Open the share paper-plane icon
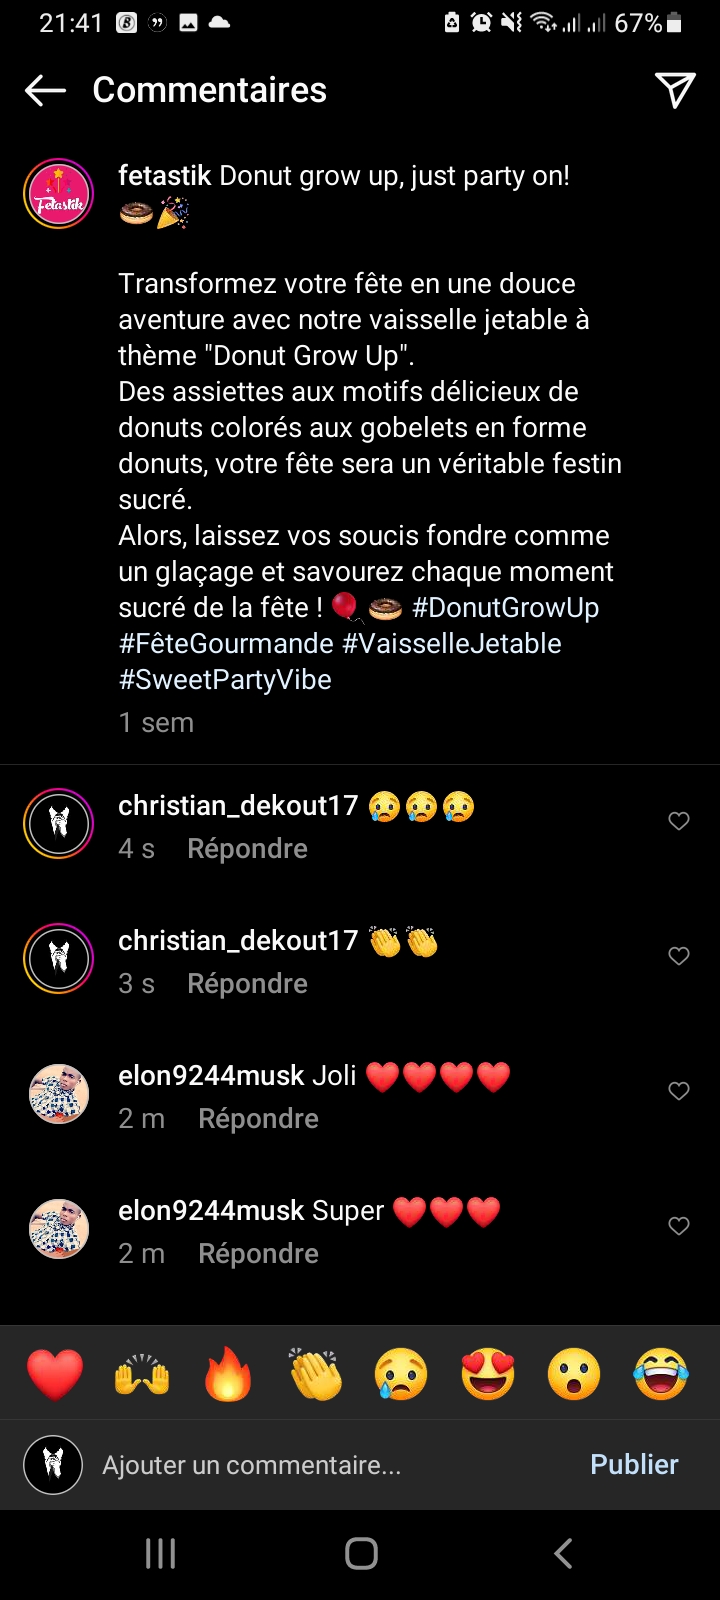 (x=675, y=90)
